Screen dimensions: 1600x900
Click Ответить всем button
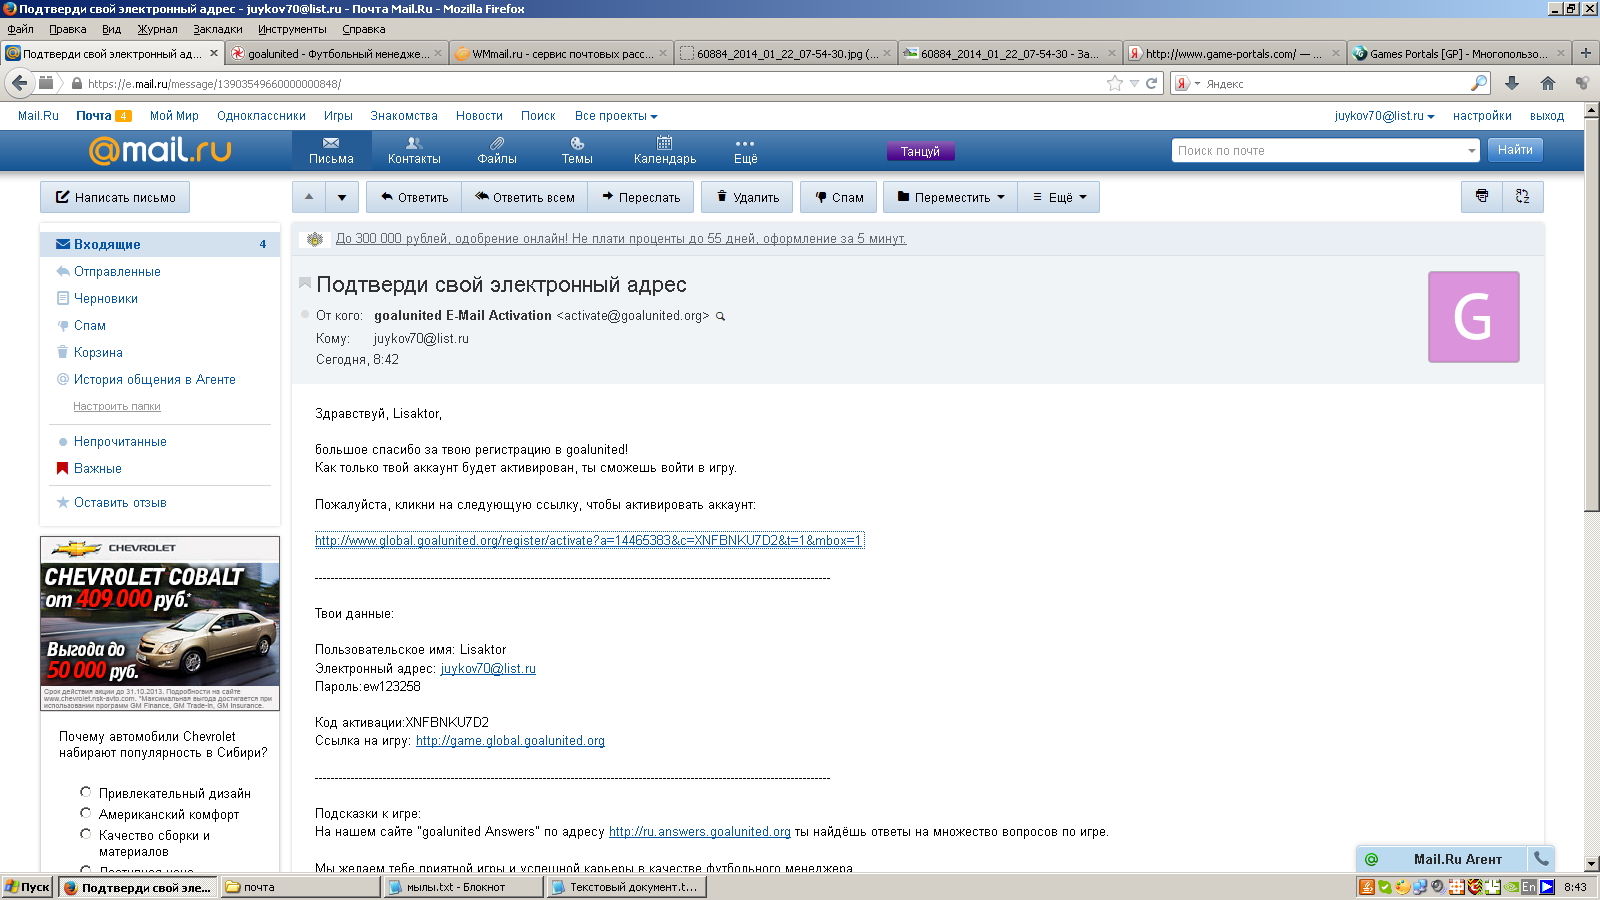[525, 197]
